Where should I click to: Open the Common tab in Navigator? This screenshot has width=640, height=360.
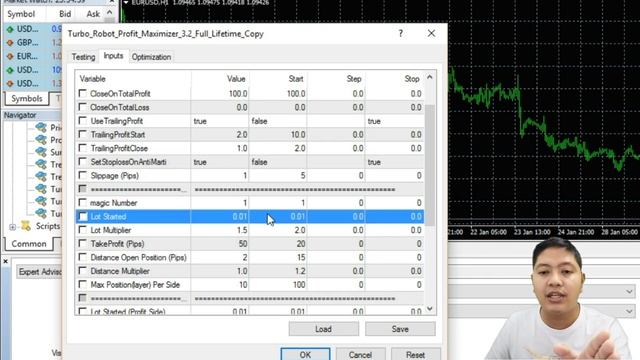29,244
